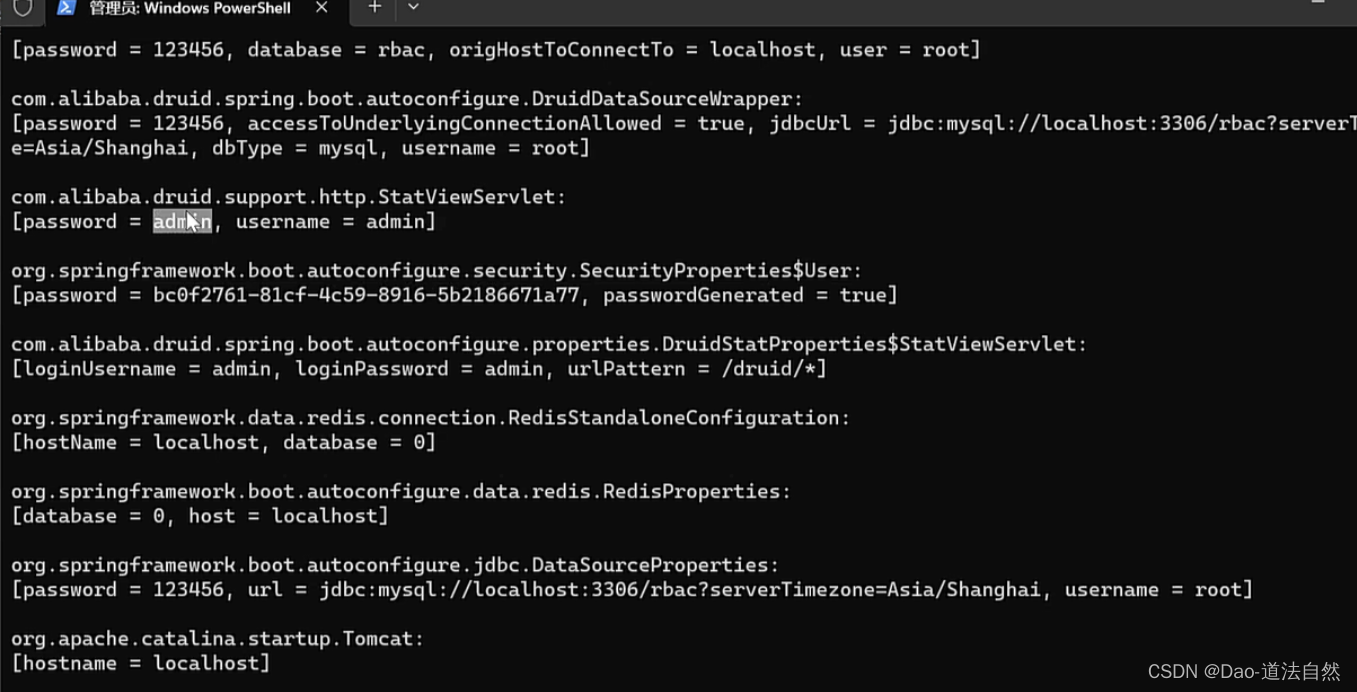Open a new terminal tab with the plus icon
This screenshot has width=1357, height=692.
click(x=374, y=8)
